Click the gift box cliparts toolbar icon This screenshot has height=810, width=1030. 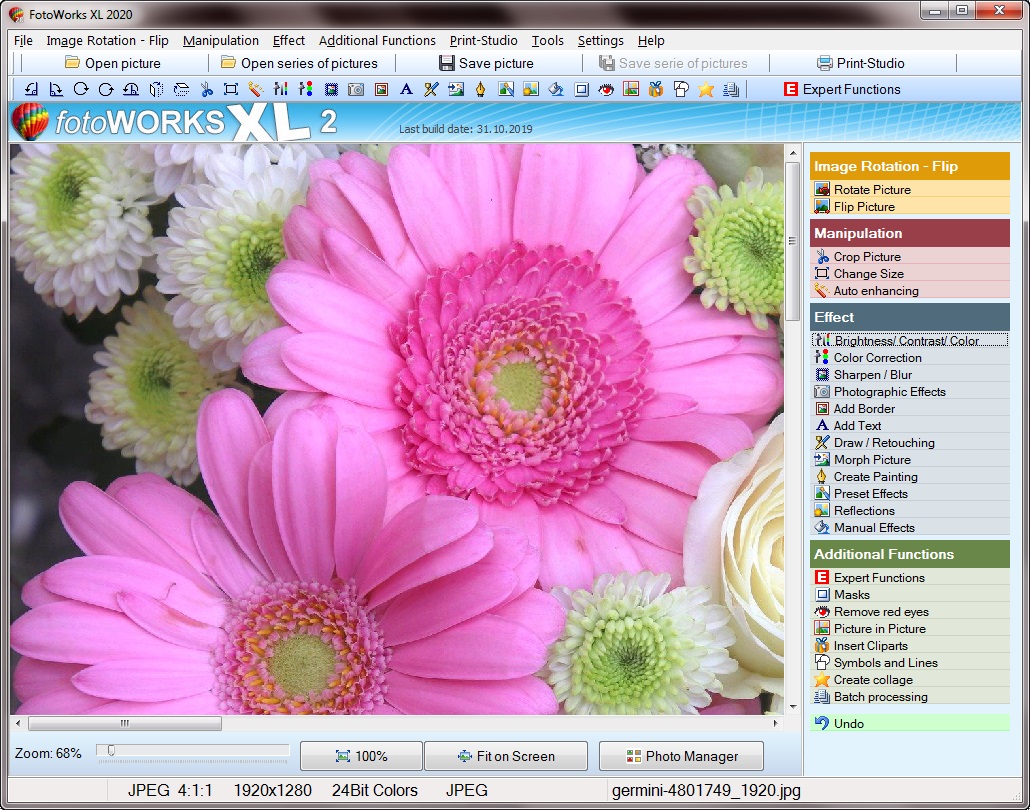[656, 89]
